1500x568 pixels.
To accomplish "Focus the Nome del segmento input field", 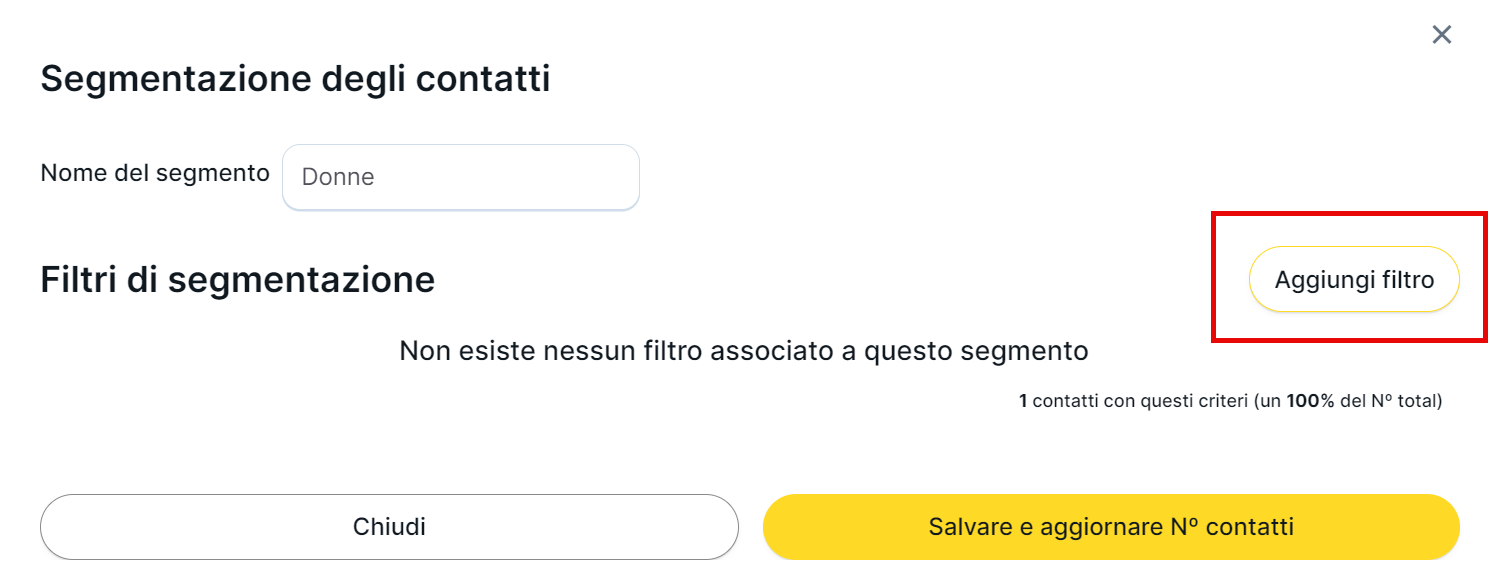I will (x=460, y=177).
